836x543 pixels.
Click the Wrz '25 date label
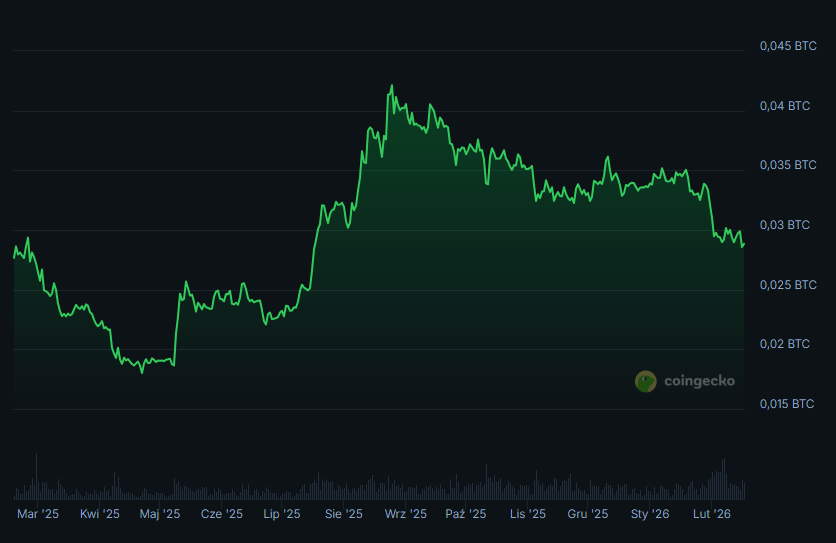pos(406,514)
